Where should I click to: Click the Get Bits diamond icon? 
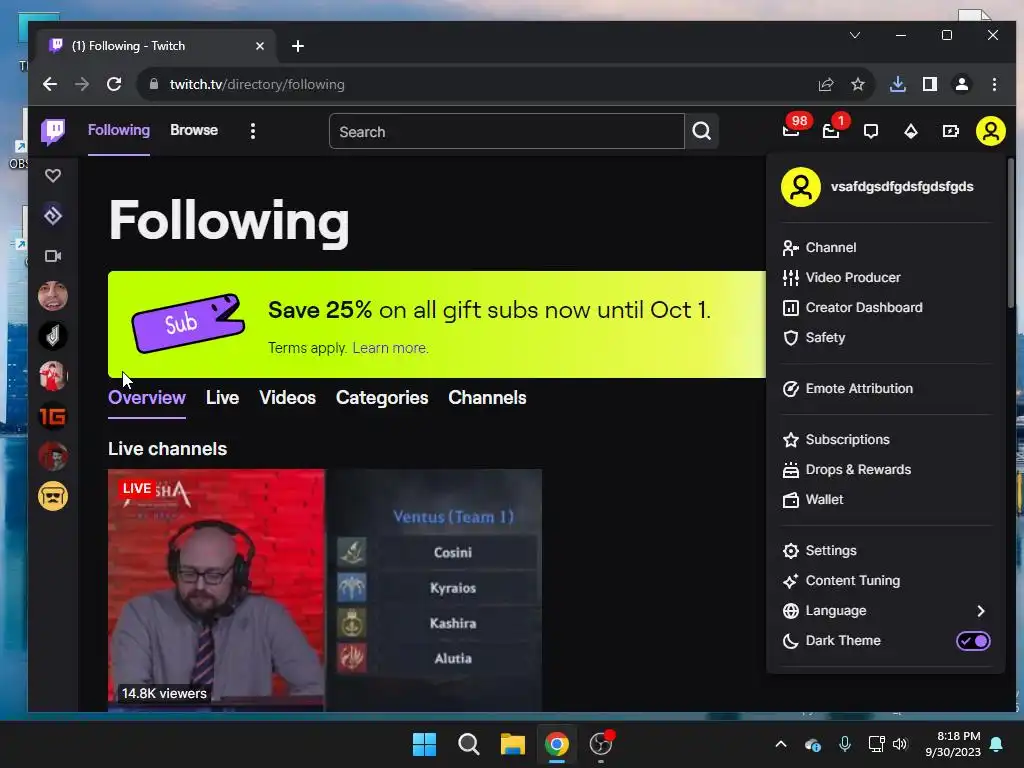pos(910,131)
